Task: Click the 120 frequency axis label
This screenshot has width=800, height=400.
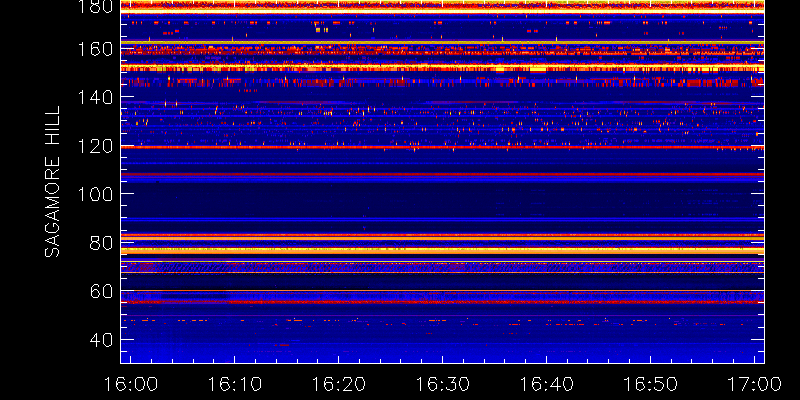Action: (95, 146)
